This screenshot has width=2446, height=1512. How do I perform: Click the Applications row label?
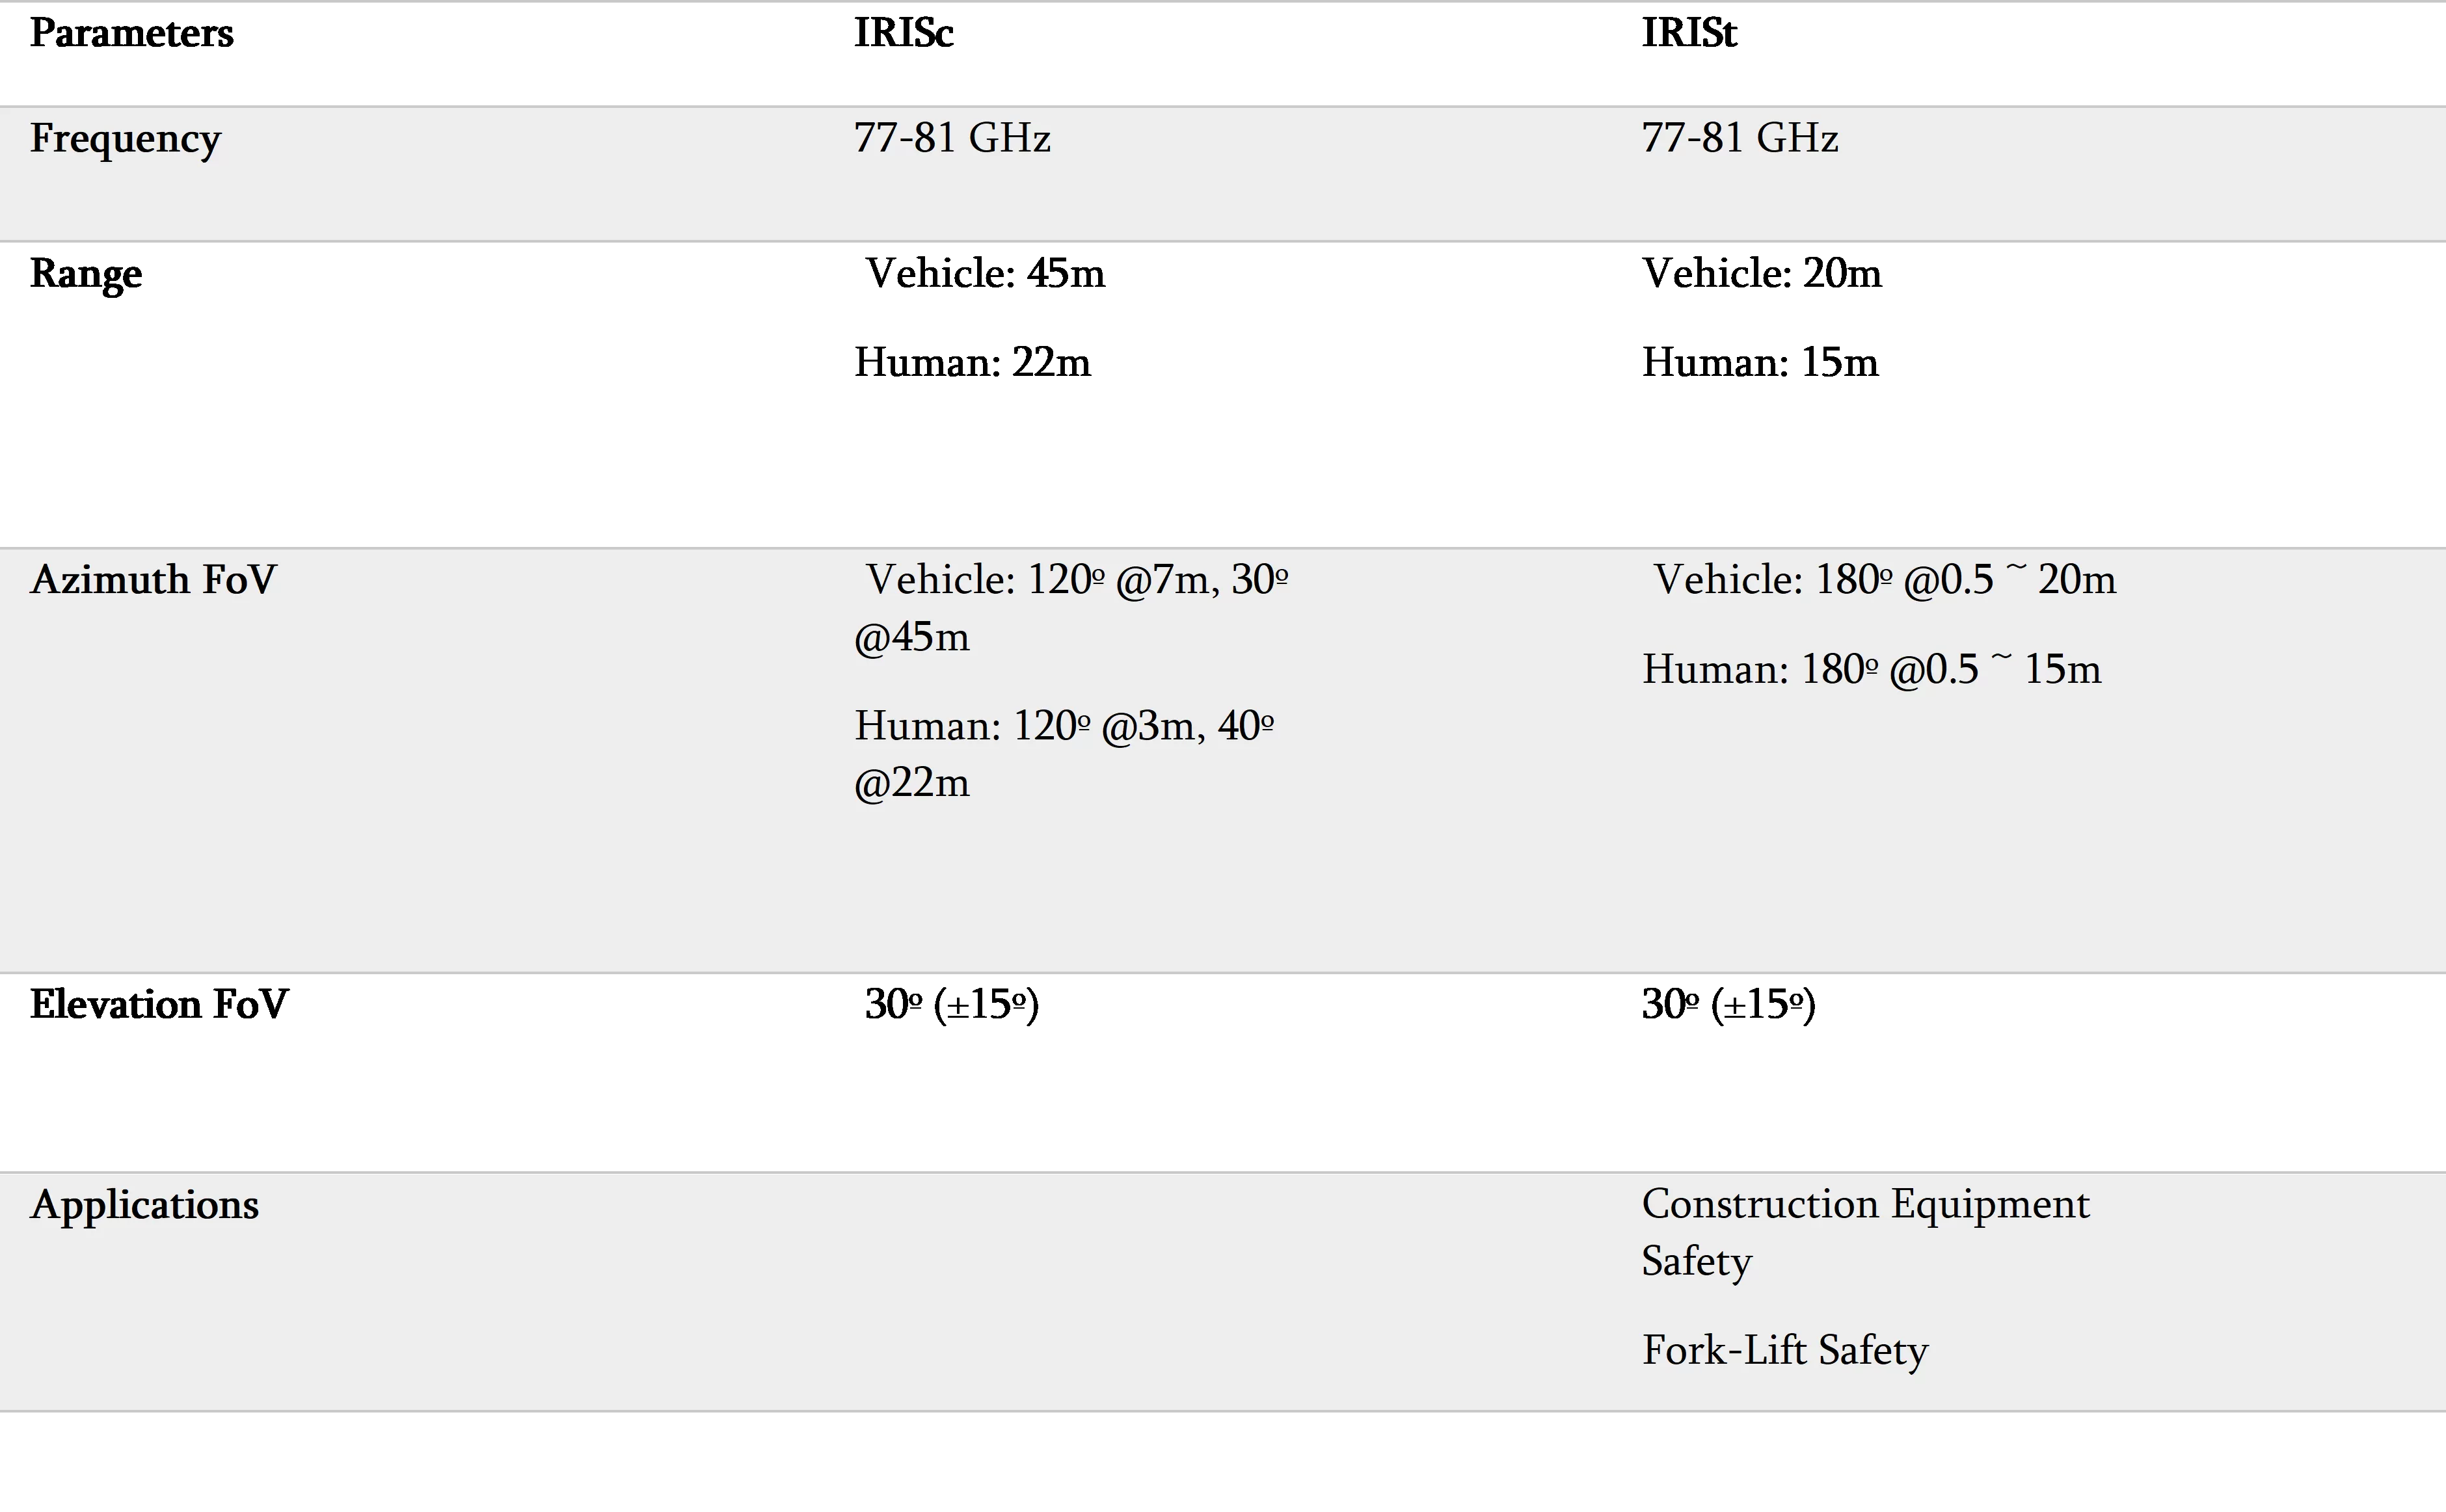tap(145, 1205)
